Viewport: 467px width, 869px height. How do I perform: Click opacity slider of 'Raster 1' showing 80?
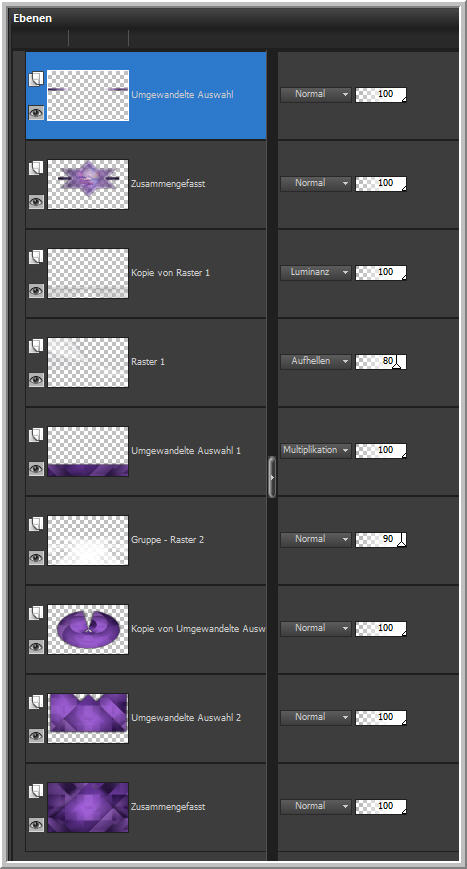[x=381, y=361]
